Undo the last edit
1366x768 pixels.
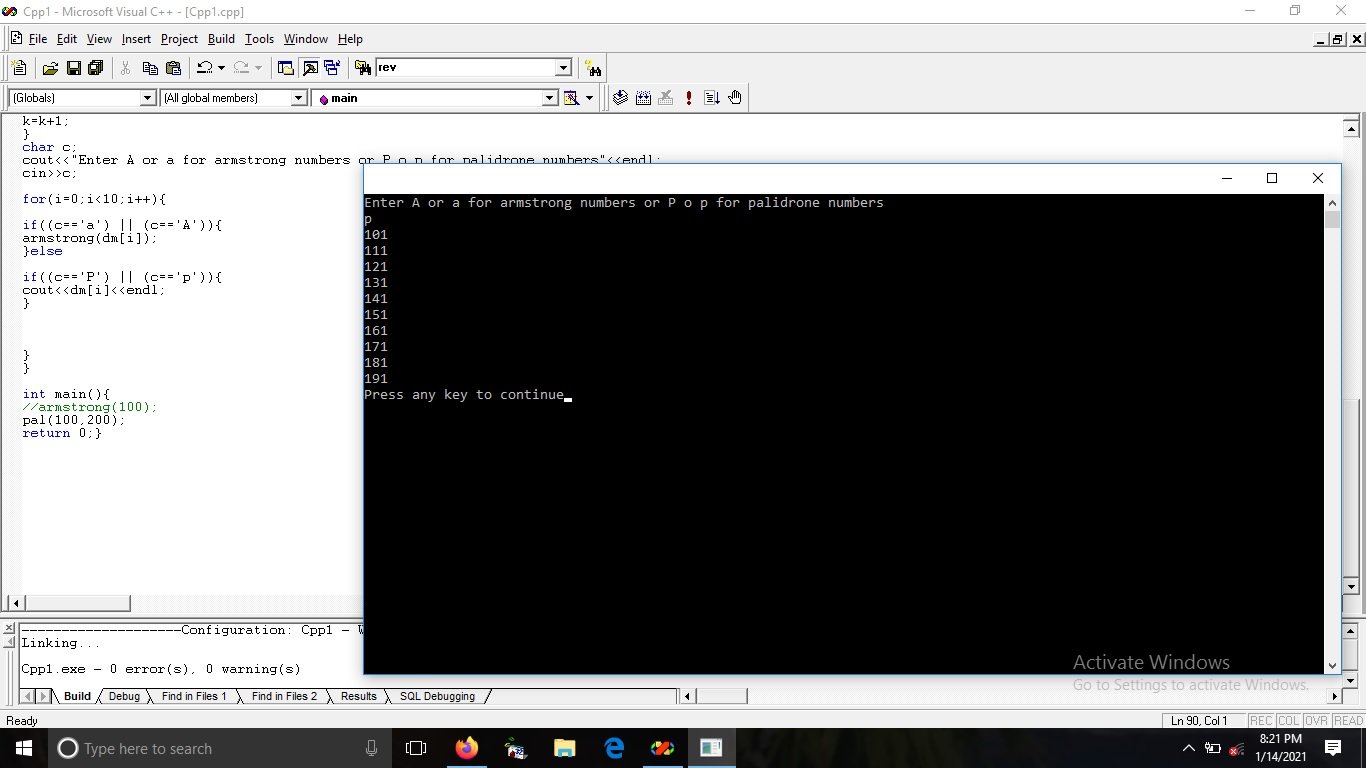[x=204, y=68]
